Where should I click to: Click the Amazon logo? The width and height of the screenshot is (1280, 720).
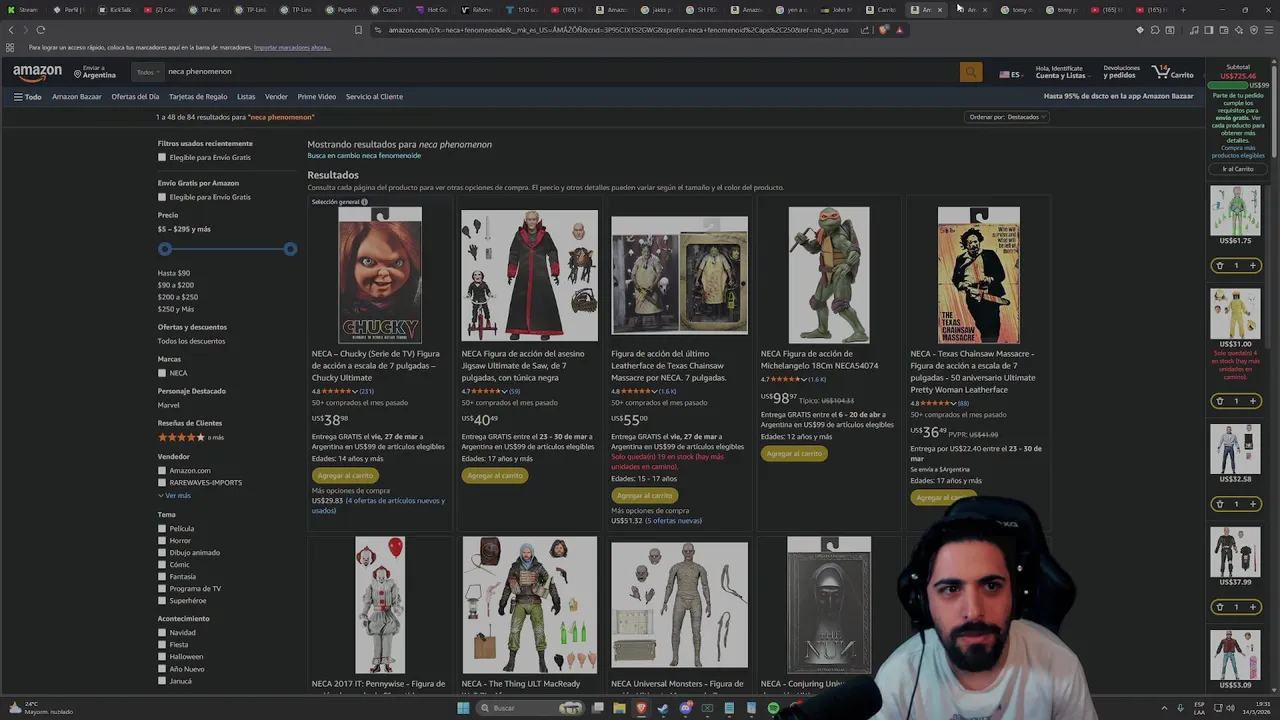pyautogui.click(x=37, y=72)
